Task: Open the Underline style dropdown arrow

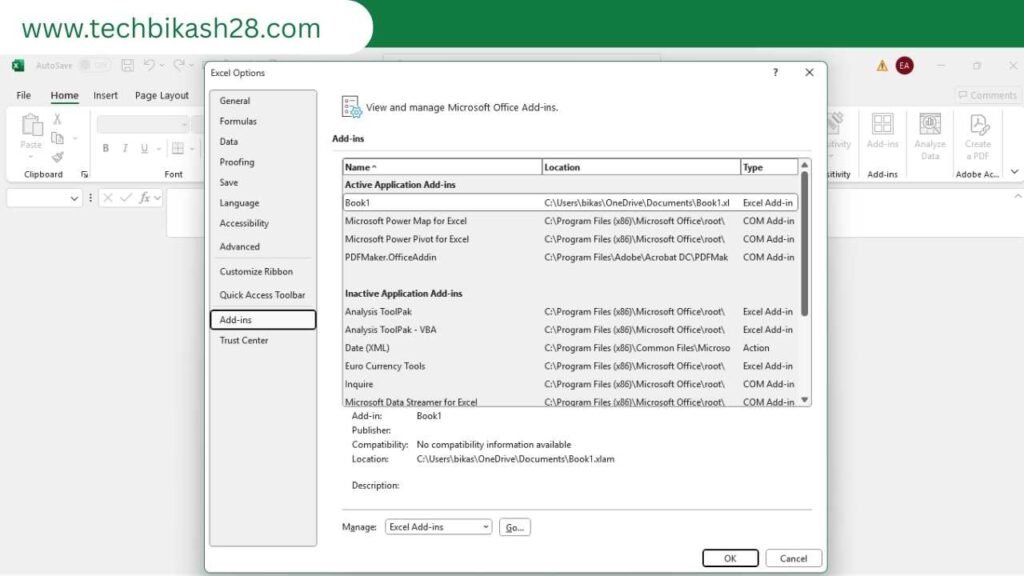Action: (x=158, y=149)
